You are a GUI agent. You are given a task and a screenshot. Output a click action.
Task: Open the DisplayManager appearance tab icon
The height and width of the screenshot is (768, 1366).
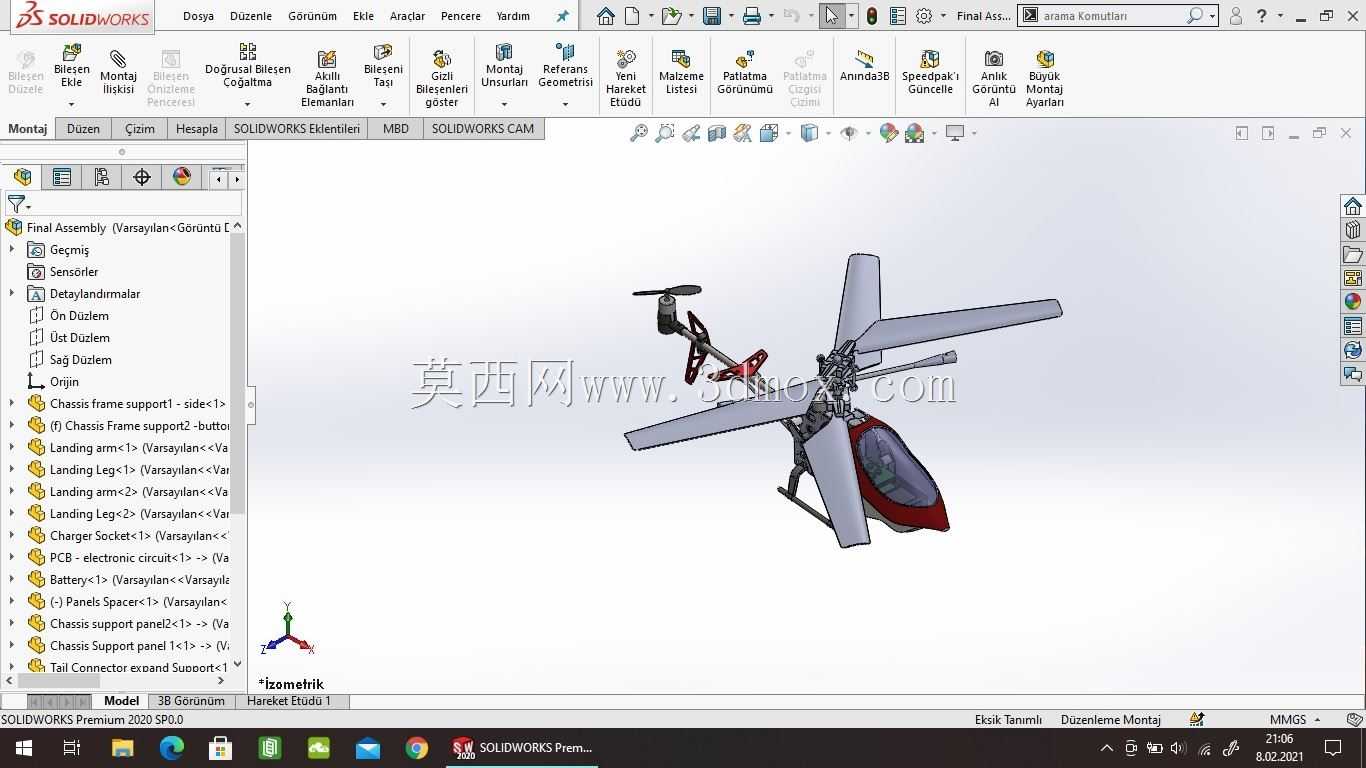click(182, 177)
